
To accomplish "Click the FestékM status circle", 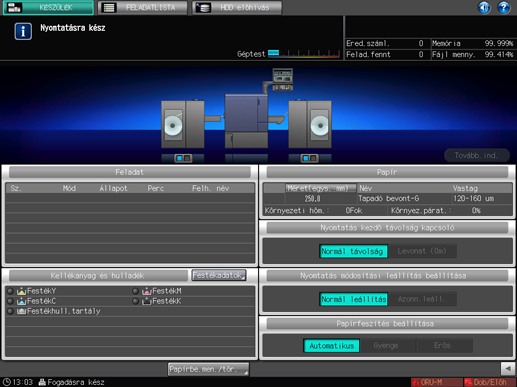I will (135, 291).
